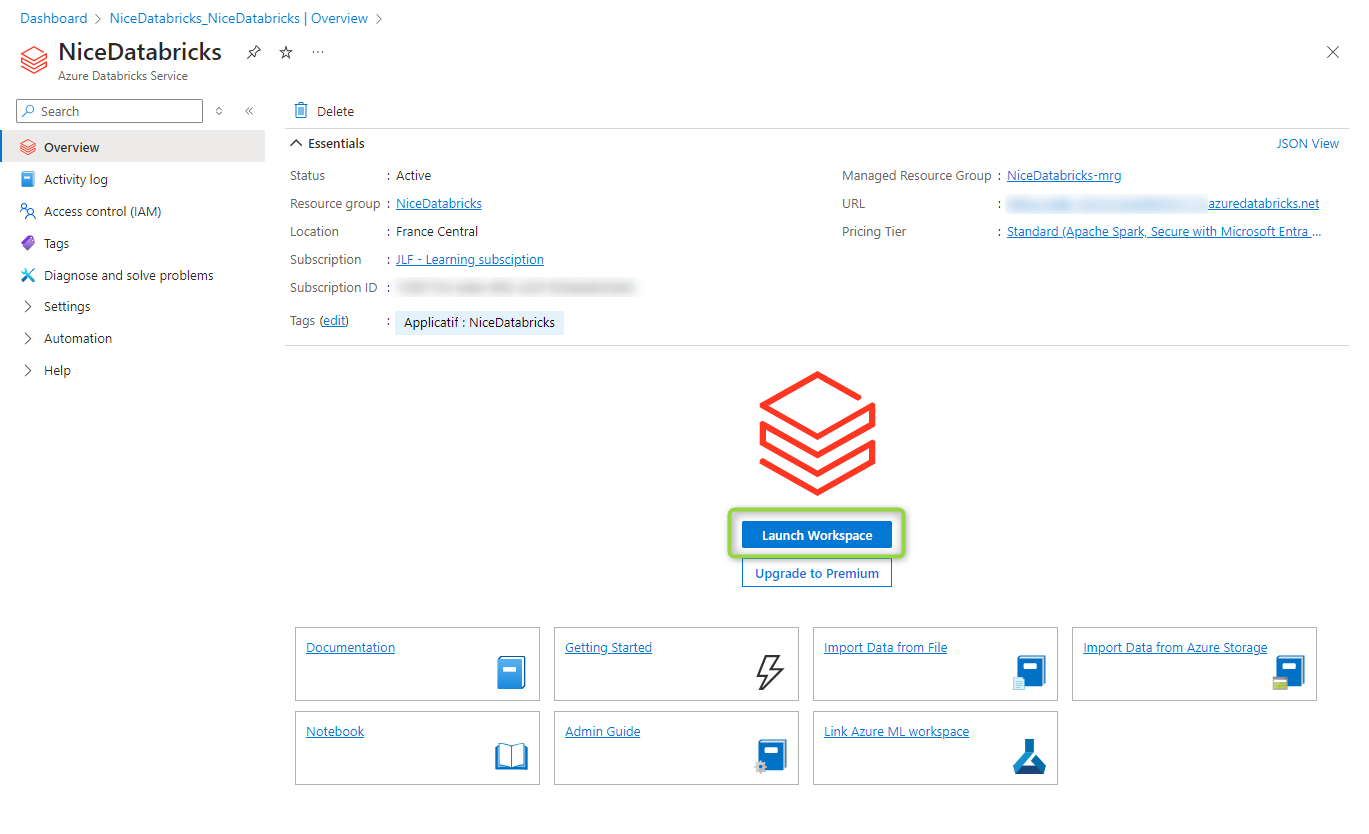Open the NiceDatabricks resource group link
This screenshot has width=1369, height=834.
pos(439,203)
